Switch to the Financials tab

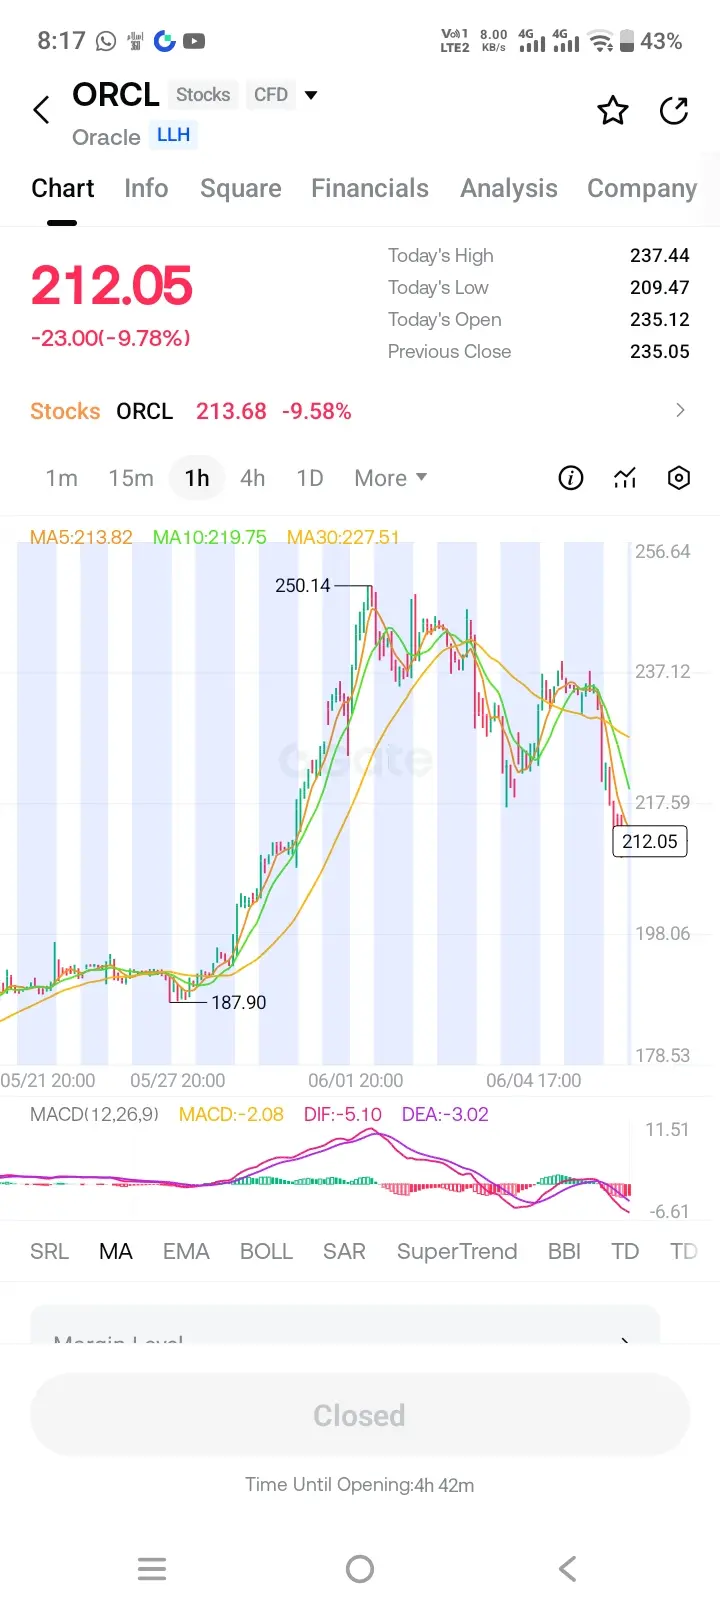370,188
